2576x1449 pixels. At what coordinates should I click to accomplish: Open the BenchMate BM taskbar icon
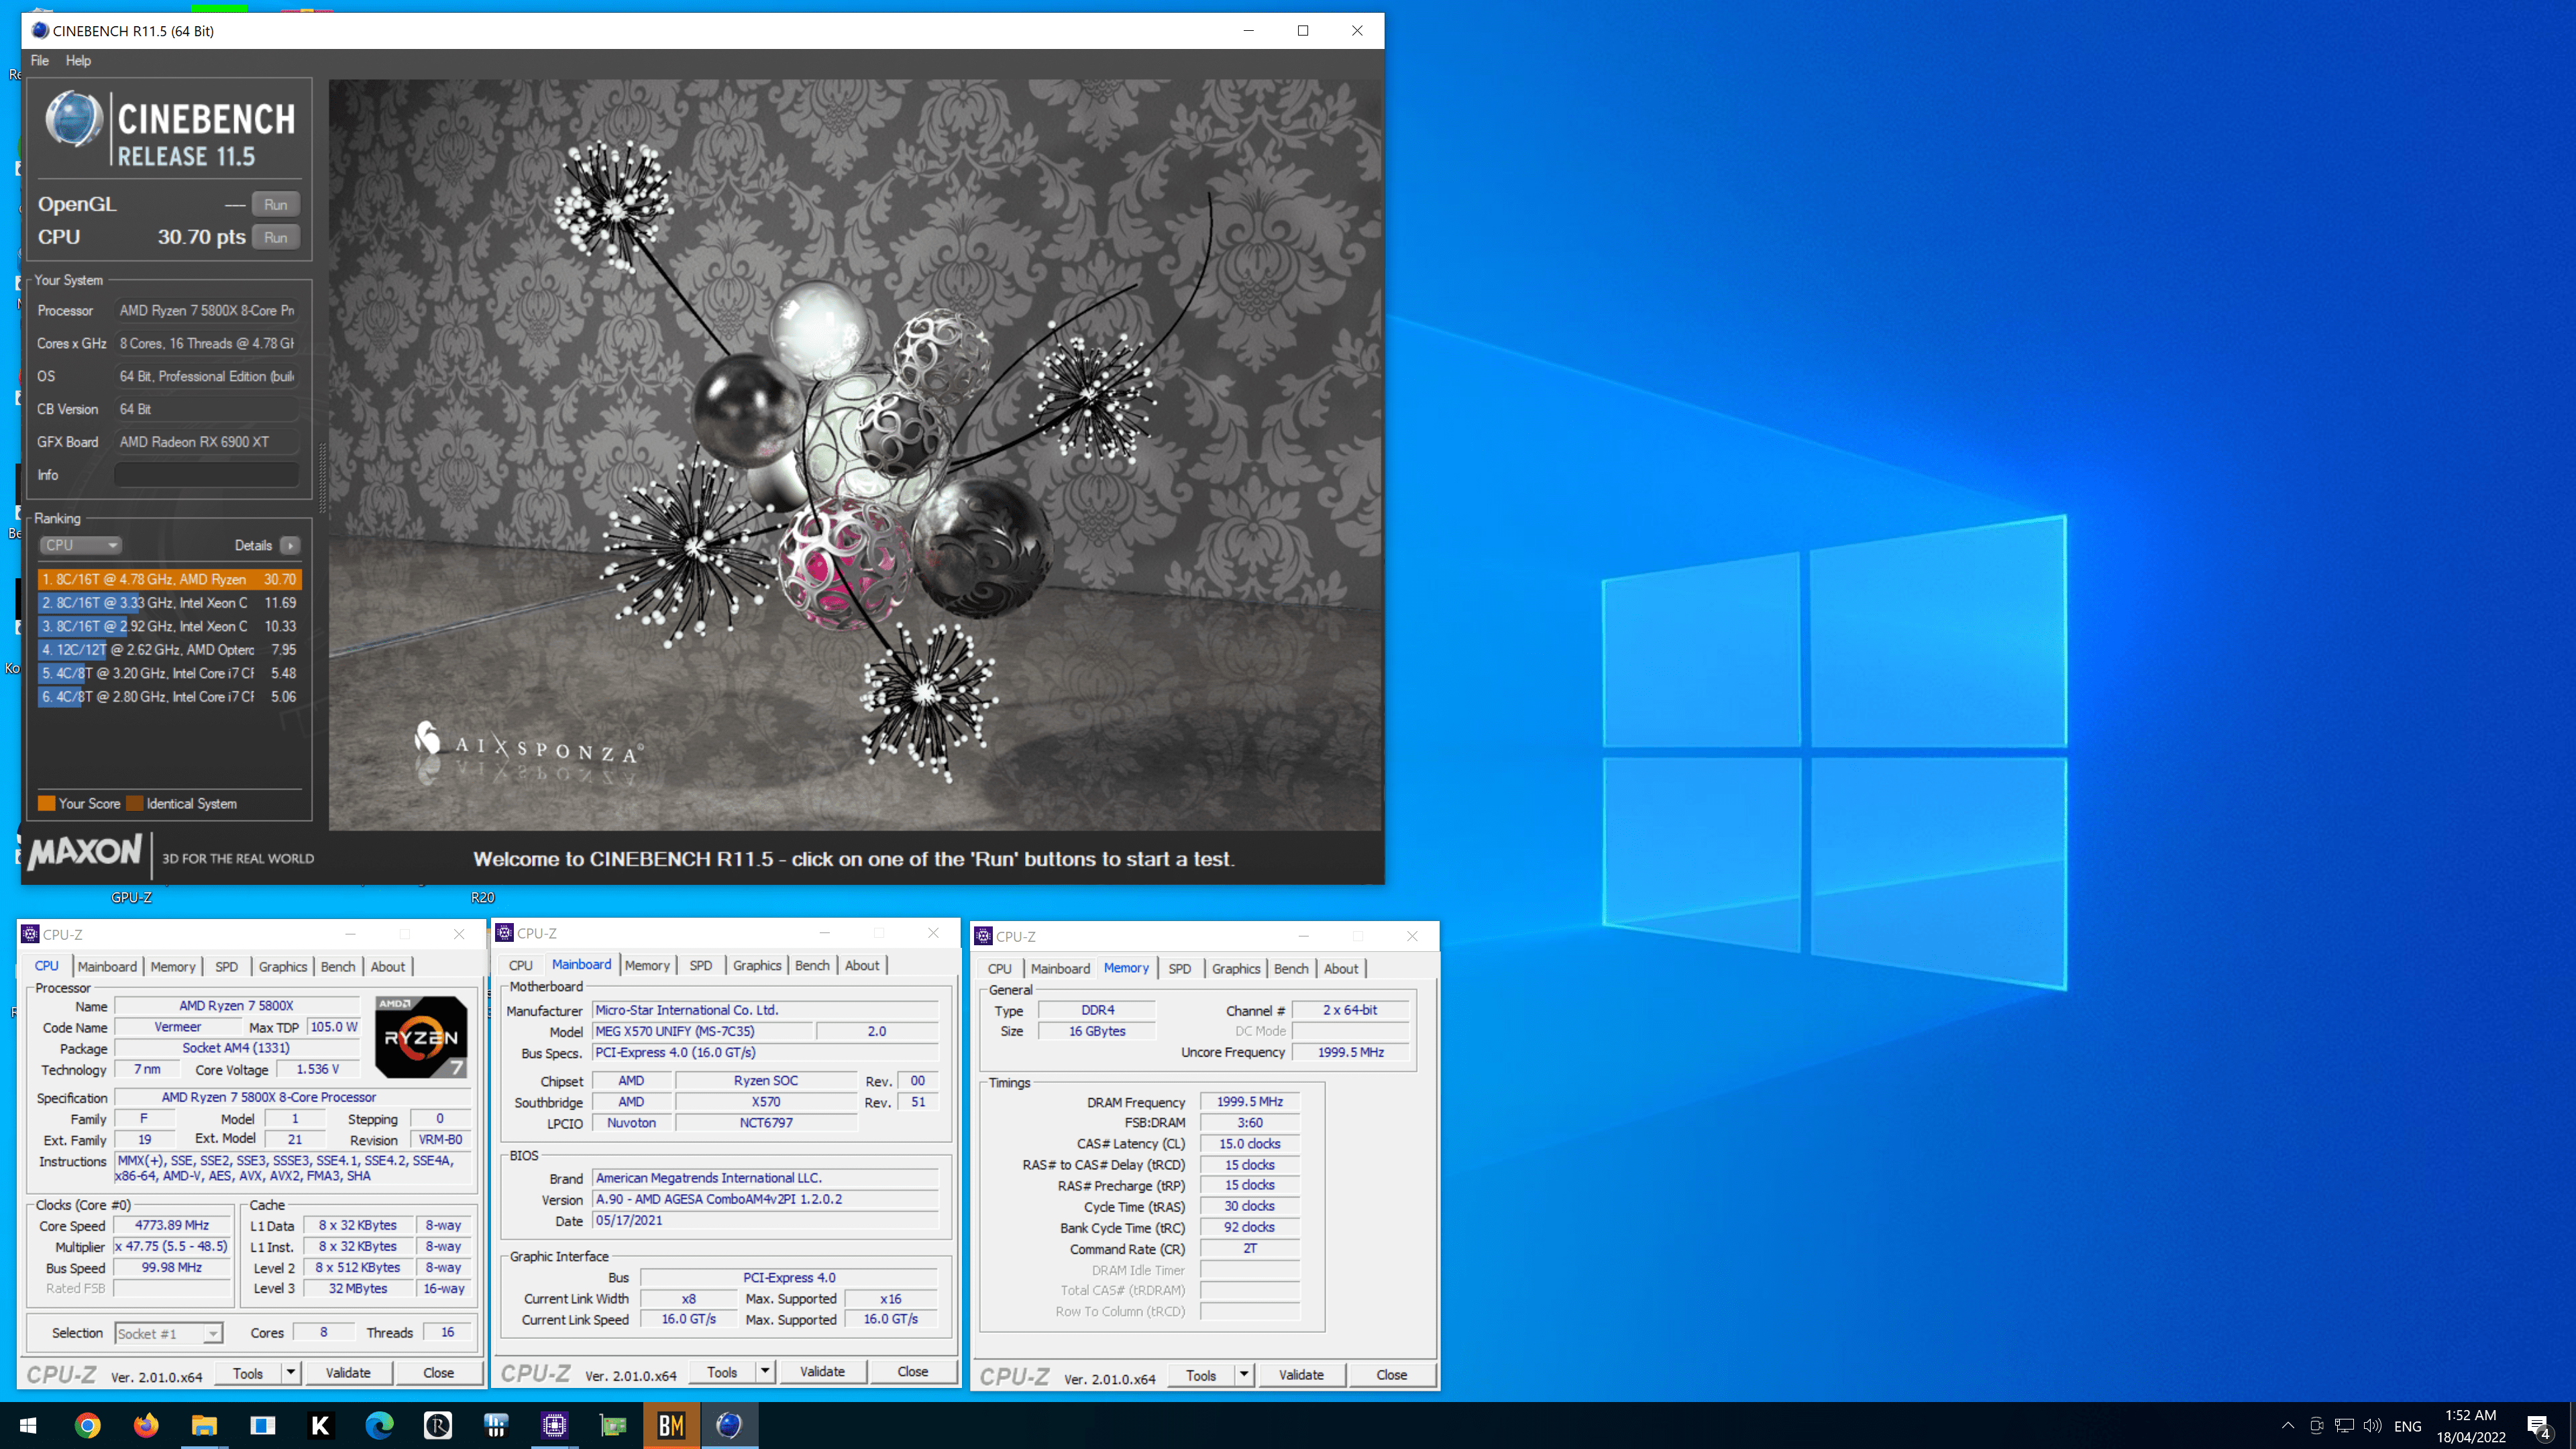(671, 1425)
